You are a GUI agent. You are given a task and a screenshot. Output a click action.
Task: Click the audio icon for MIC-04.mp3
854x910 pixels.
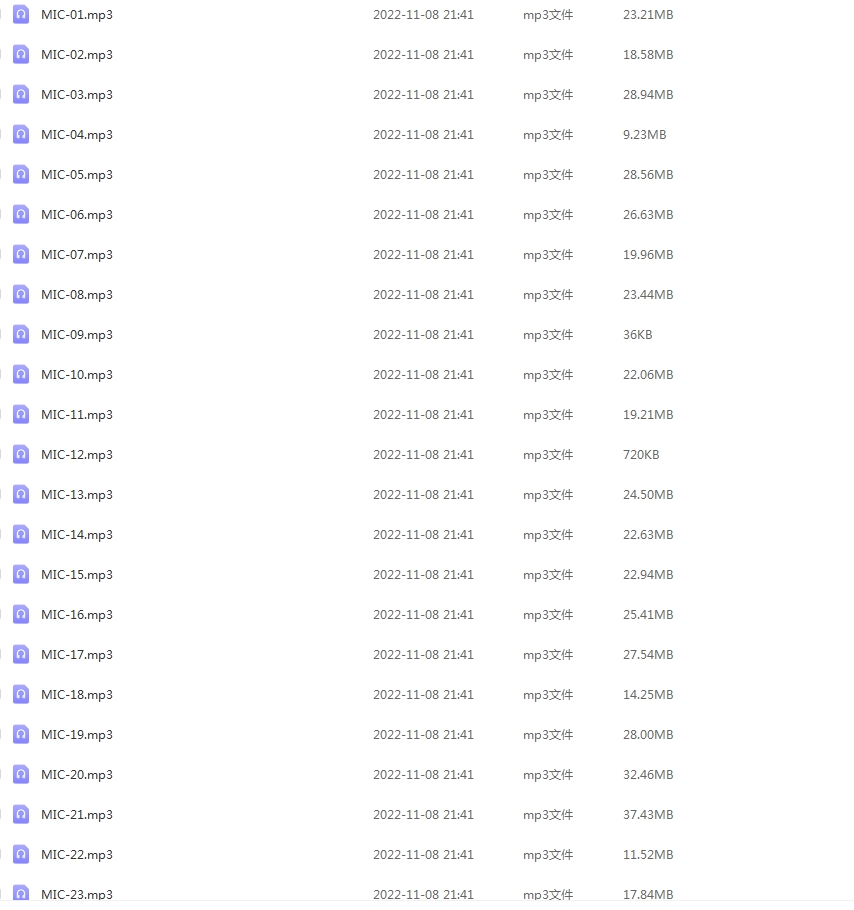pyautogui.click(x=21, y=135)
